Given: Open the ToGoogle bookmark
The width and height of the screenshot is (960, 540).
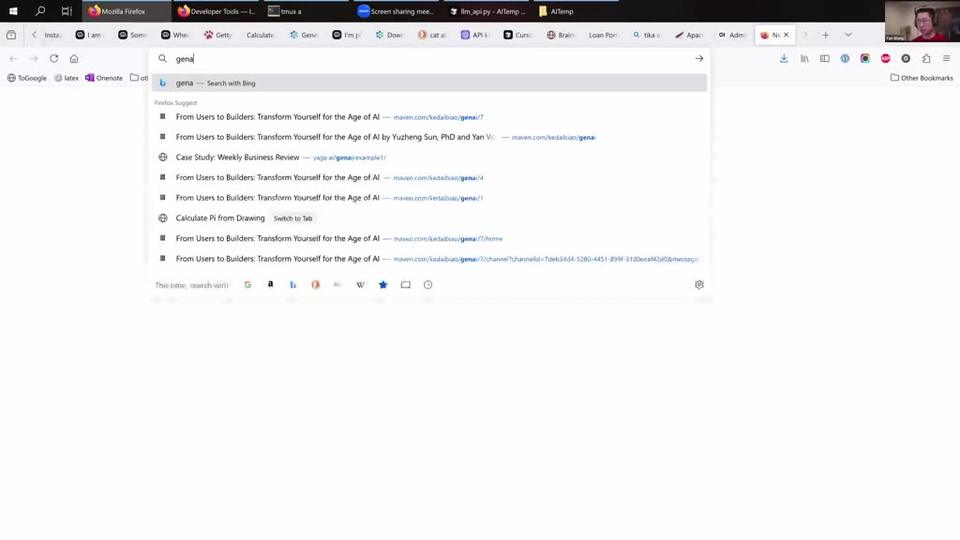Looking at the screenshot, I should 27,78.
